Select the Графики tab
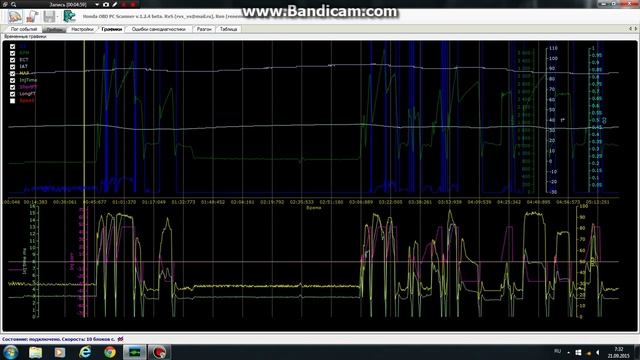The width and height of the screenshot is (640, 360). (111, 29)
